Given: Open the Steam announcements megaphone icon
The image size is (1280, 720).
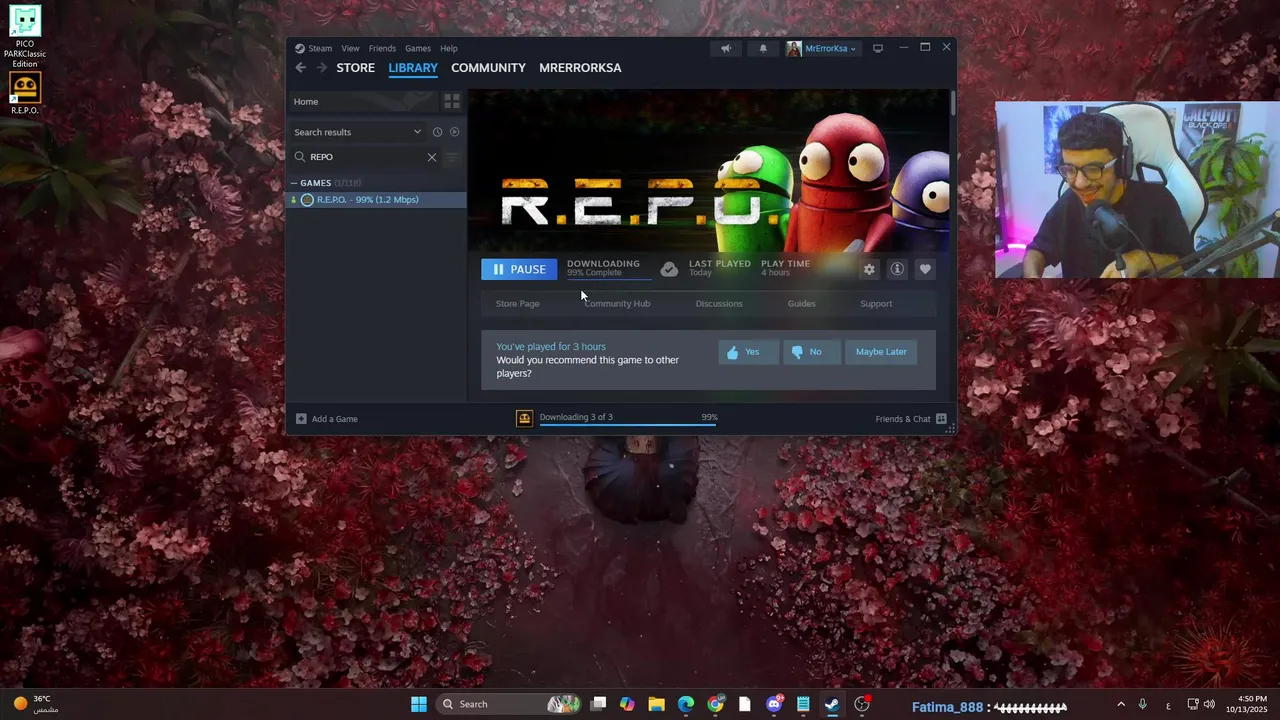Looking at the screenshot, I should [x=726, y=48].
